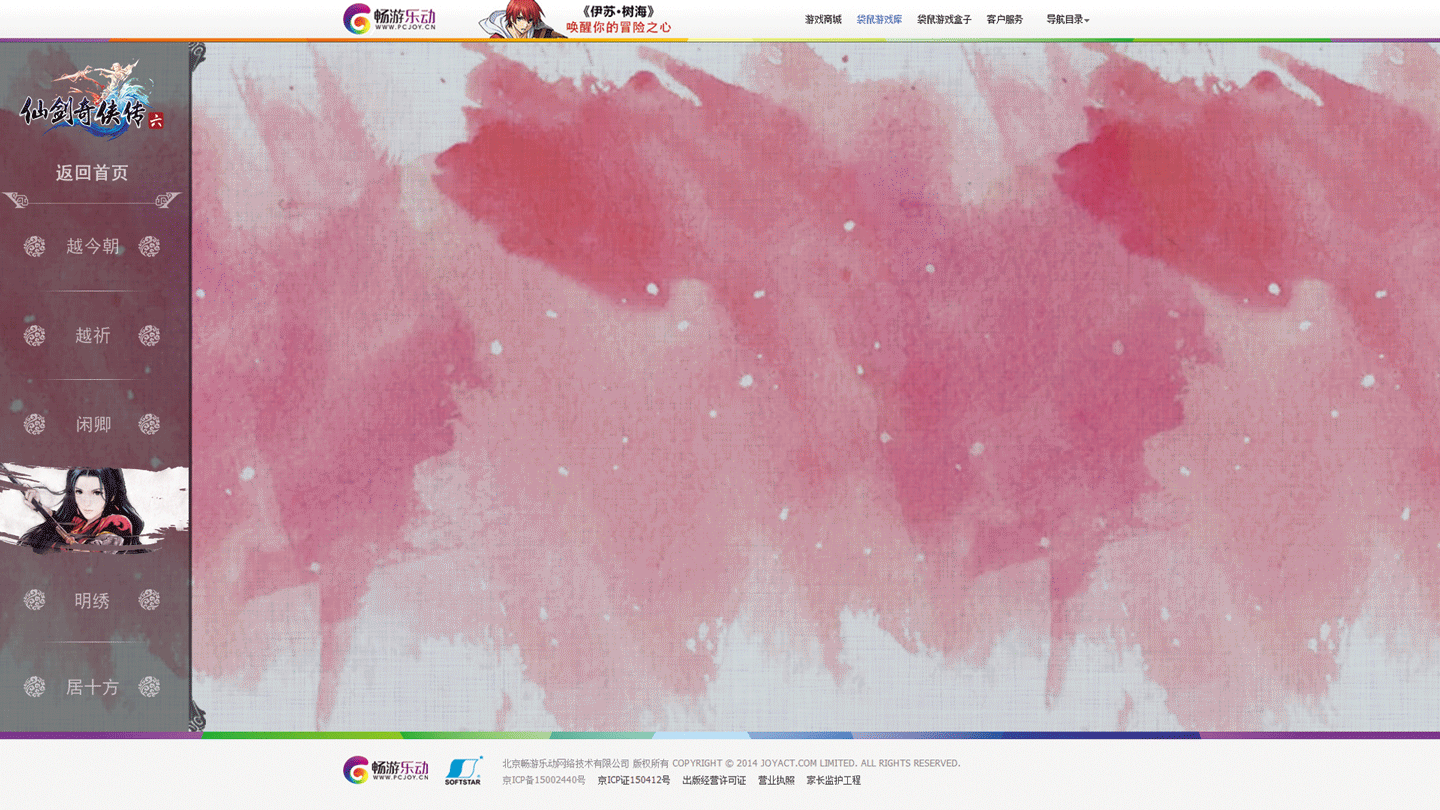Open the 家长监护工程 footer link

(833, 780)
